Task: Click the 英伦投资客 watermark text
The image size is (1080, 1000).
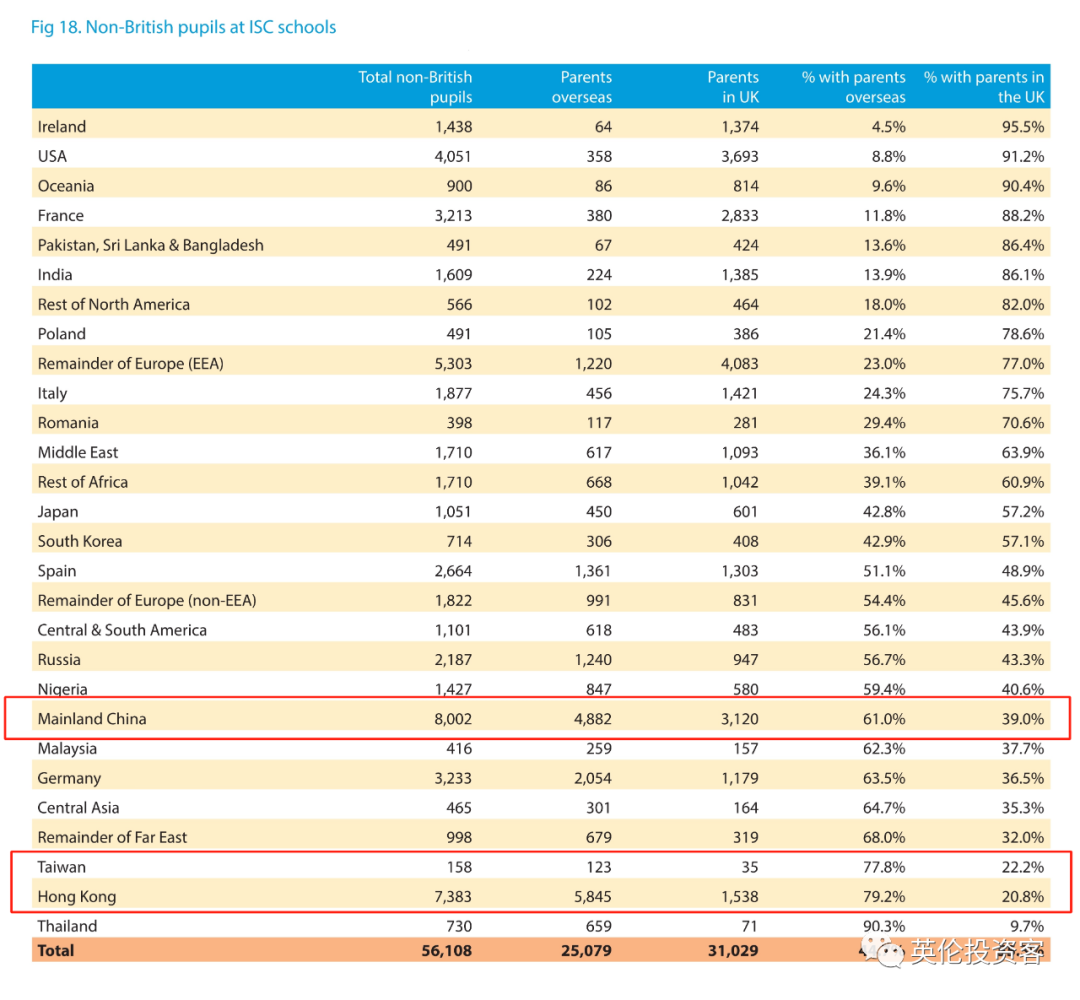Action: click(x=976, y=953)
